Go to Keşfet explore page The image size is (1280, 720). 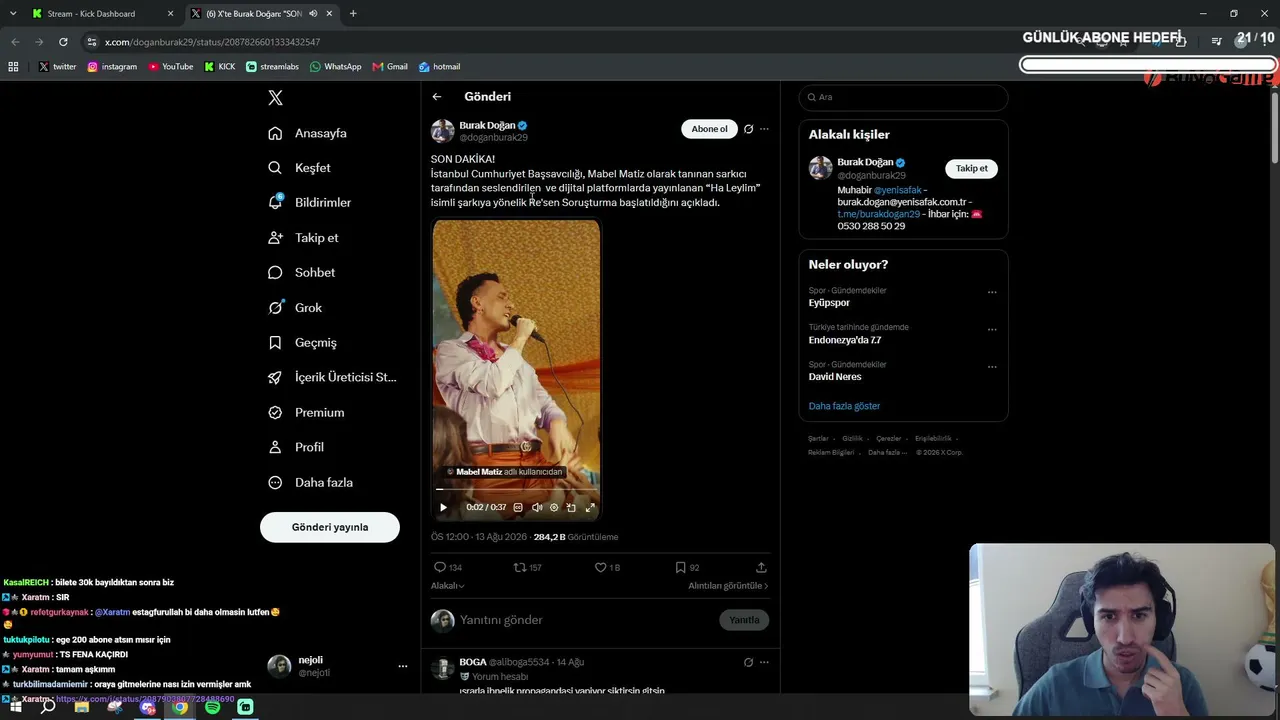click(300, 168)
